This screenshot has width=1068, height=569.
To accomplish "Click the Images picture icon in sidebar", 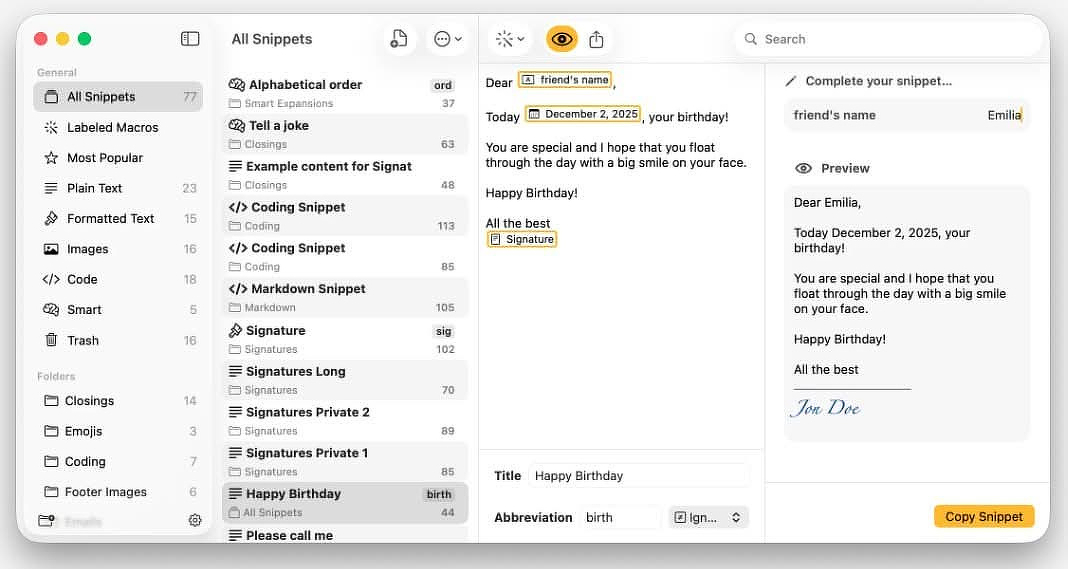I will coord(51,249).
